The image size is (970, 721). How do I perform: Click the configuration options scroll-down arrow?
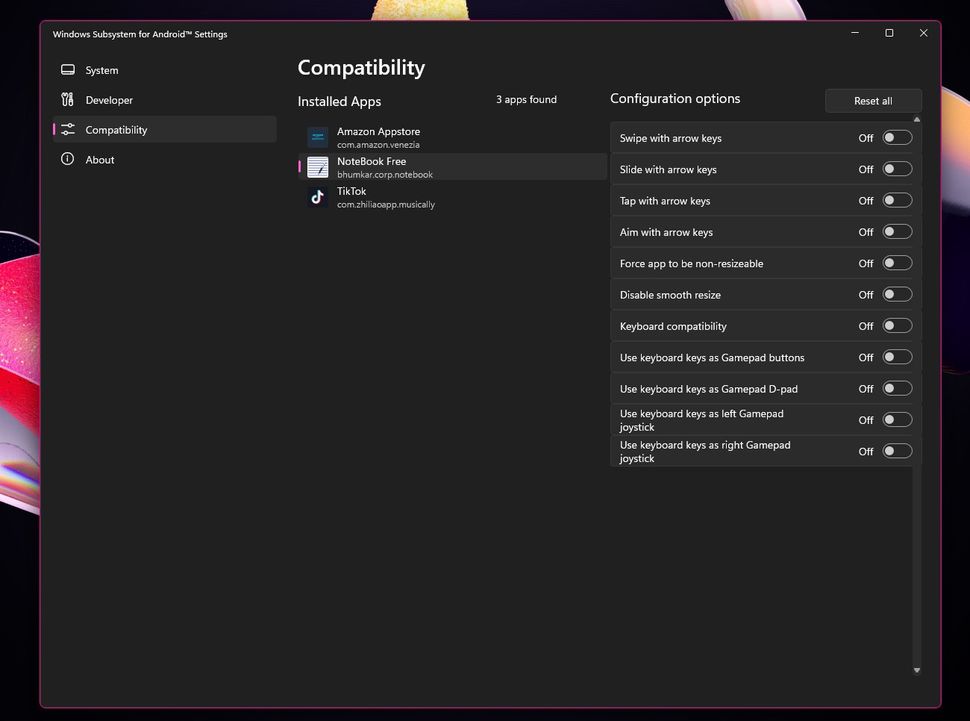[916, 670]
